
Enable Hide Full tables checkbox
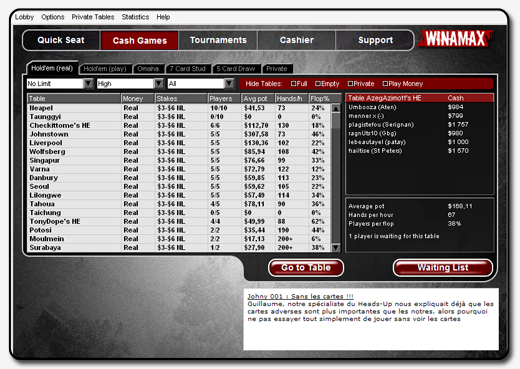click(293, 84)
